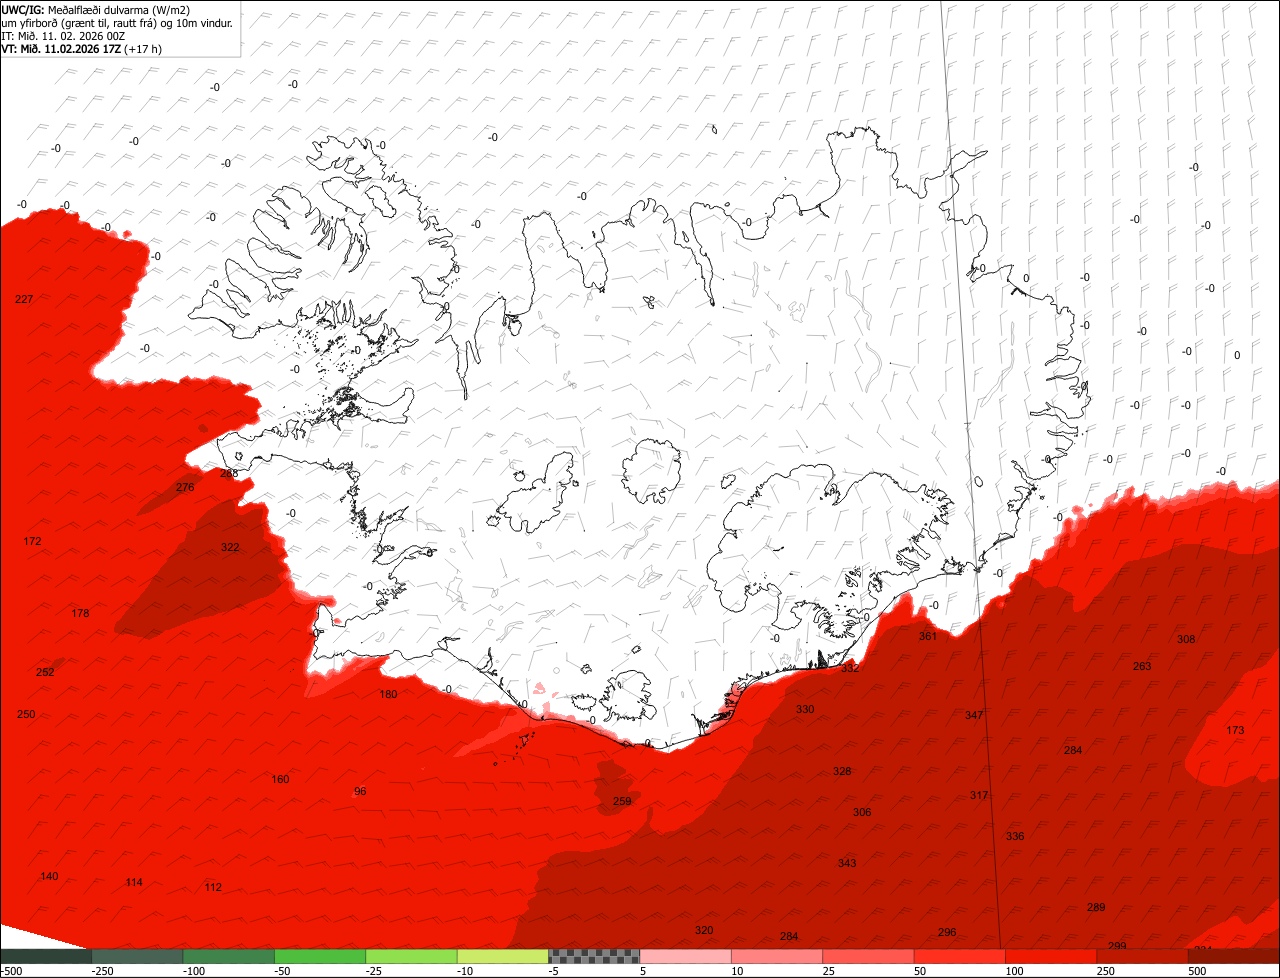Click the pale pink 5 to 10 swatch
The height and width of the screenshot is (978, 1280).
686,956
